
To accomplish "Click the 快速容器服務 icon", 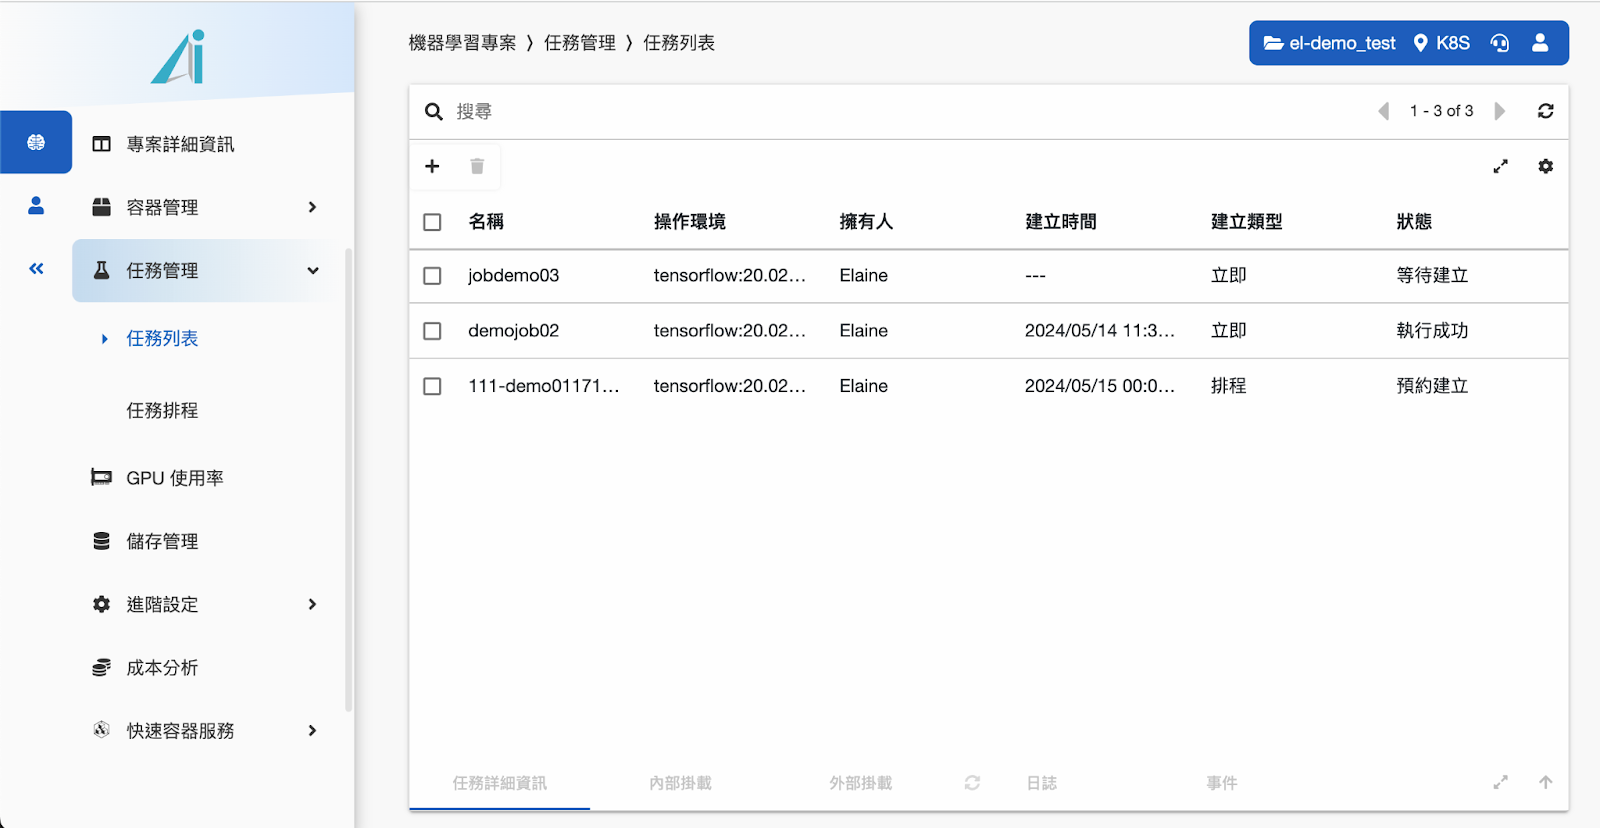I will click(101, 730).
